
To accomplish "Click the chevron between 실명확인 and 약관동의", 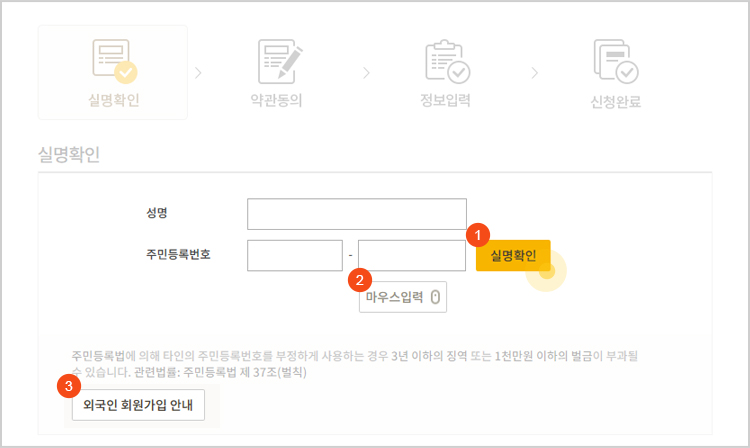I will [x=198, y=72].
